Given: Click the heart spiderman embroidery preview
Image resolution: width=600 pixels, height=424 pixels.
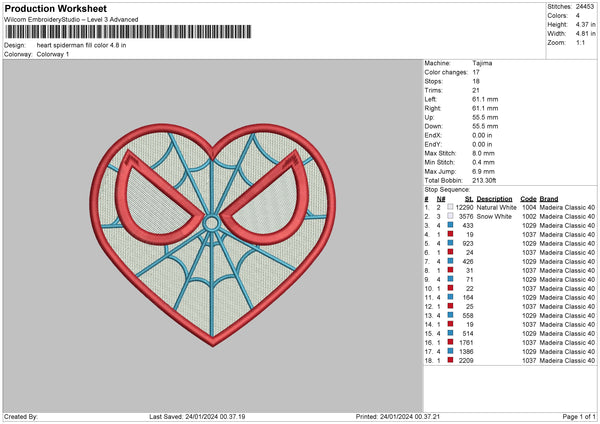Looking at the screenshot, I should point(213,235).
